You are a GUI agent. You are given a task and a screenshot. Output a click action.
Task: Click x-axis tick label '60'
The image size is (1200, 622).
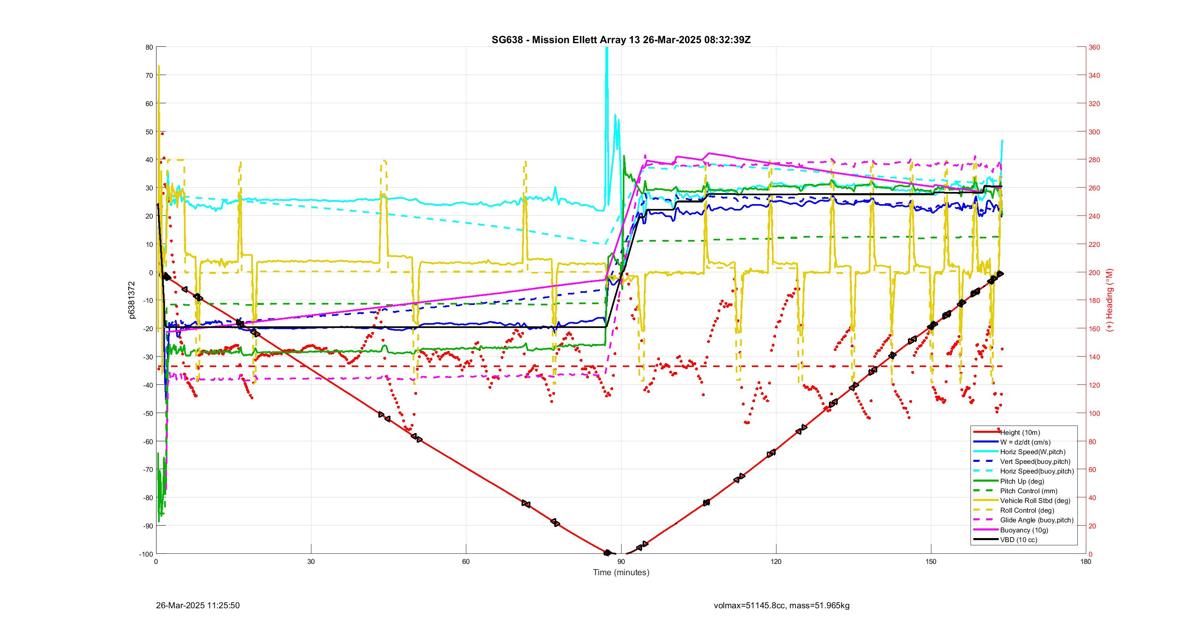(x=466, y=562)
